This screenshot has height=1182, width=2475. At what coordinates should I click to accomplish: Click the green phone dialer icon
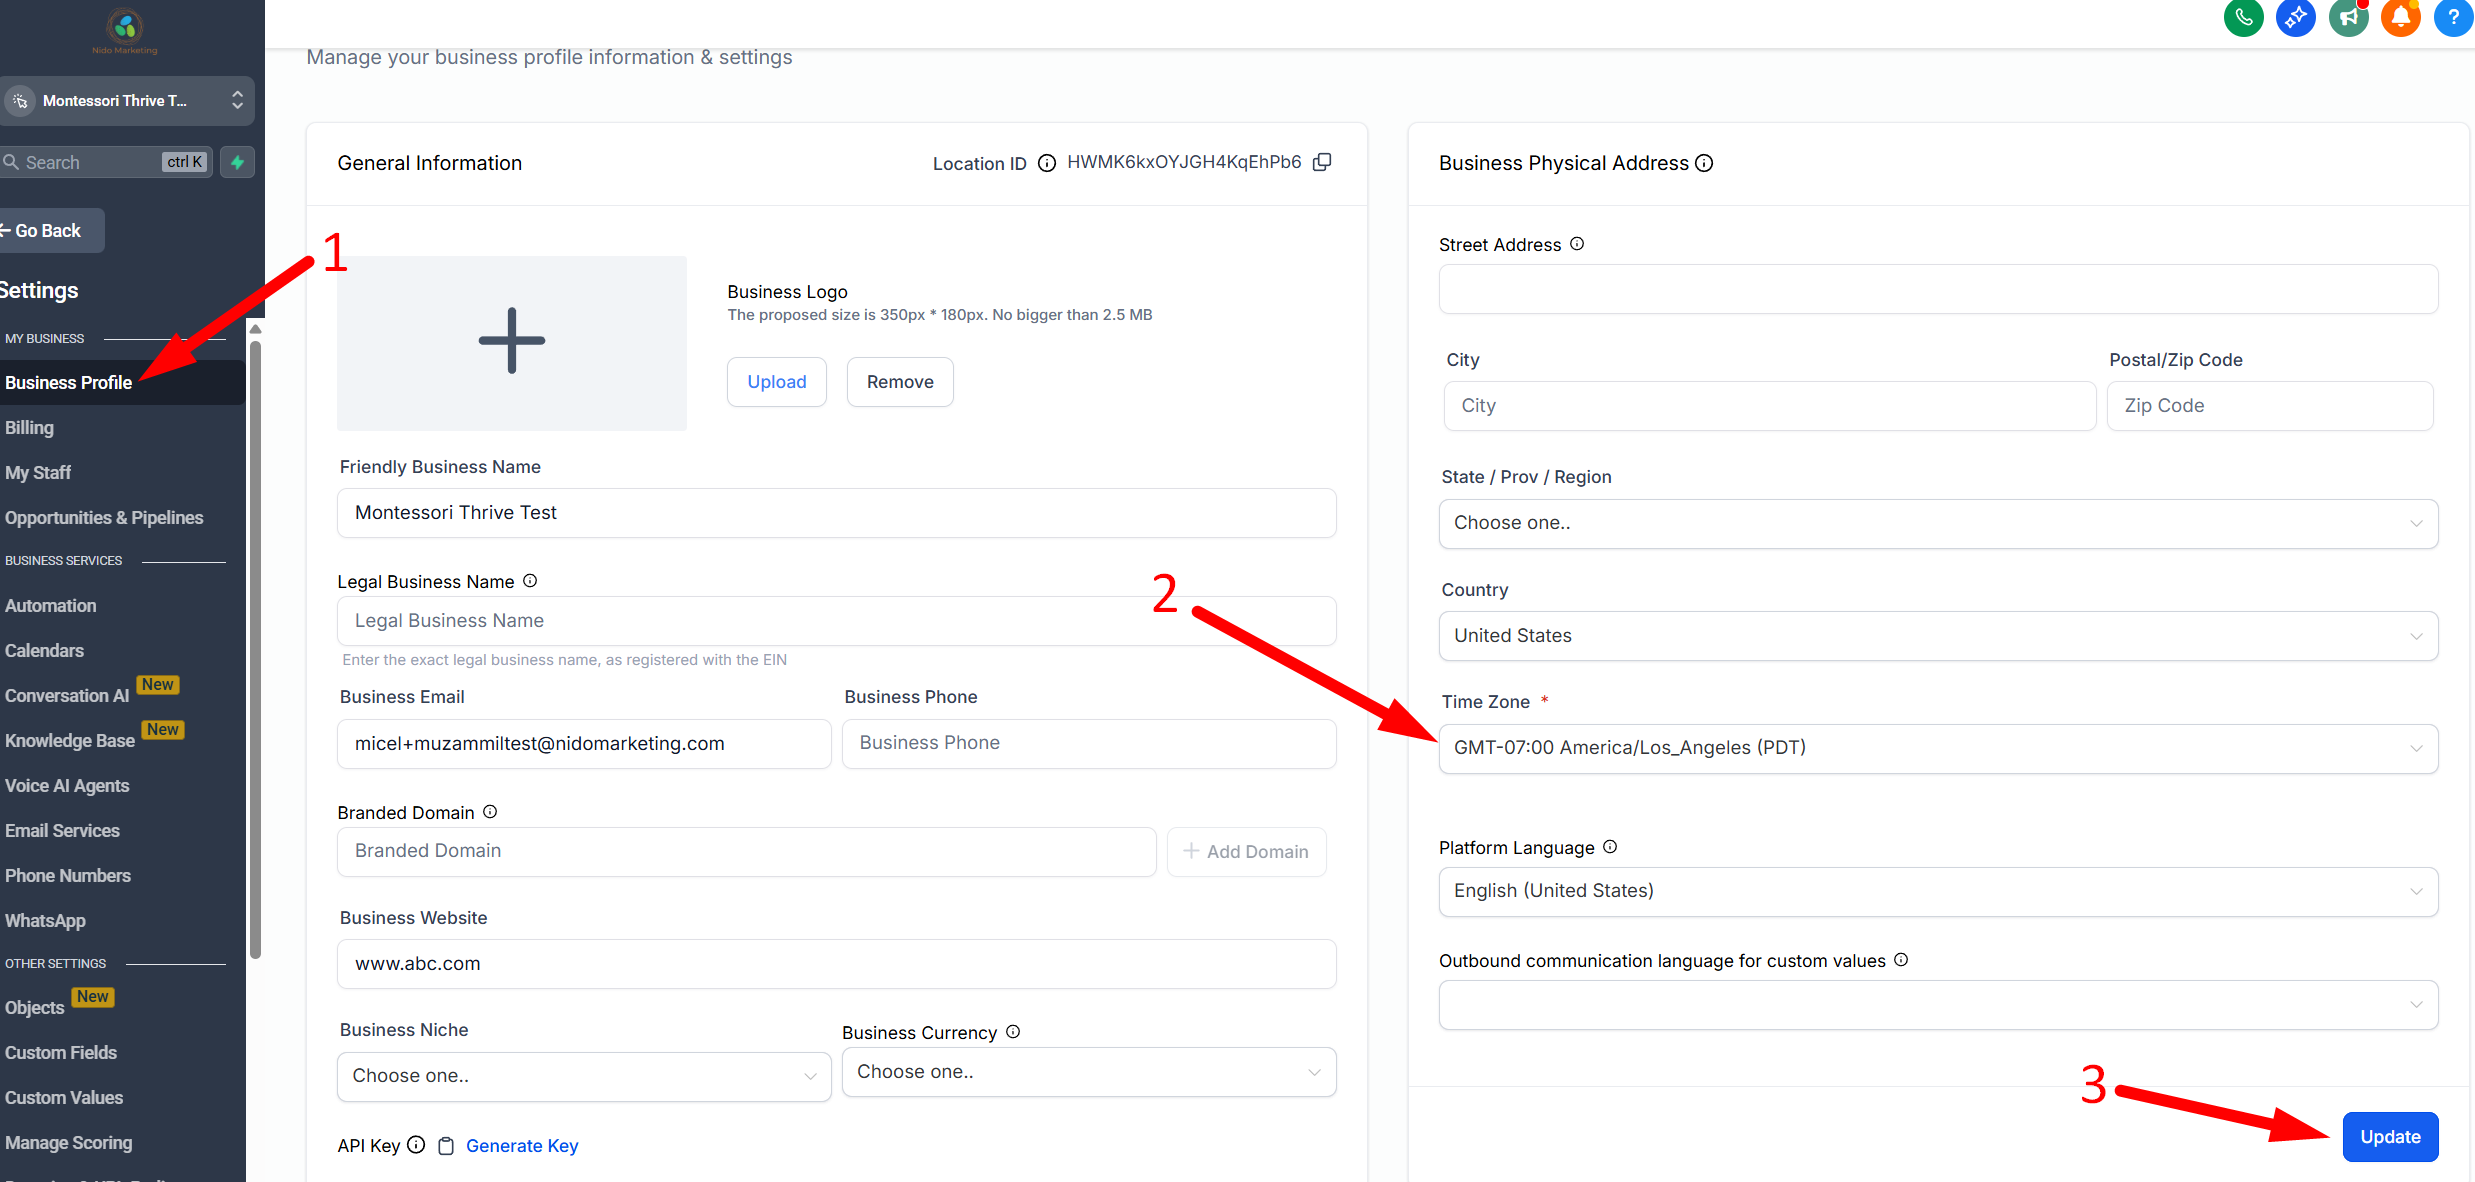[2243, 17]
